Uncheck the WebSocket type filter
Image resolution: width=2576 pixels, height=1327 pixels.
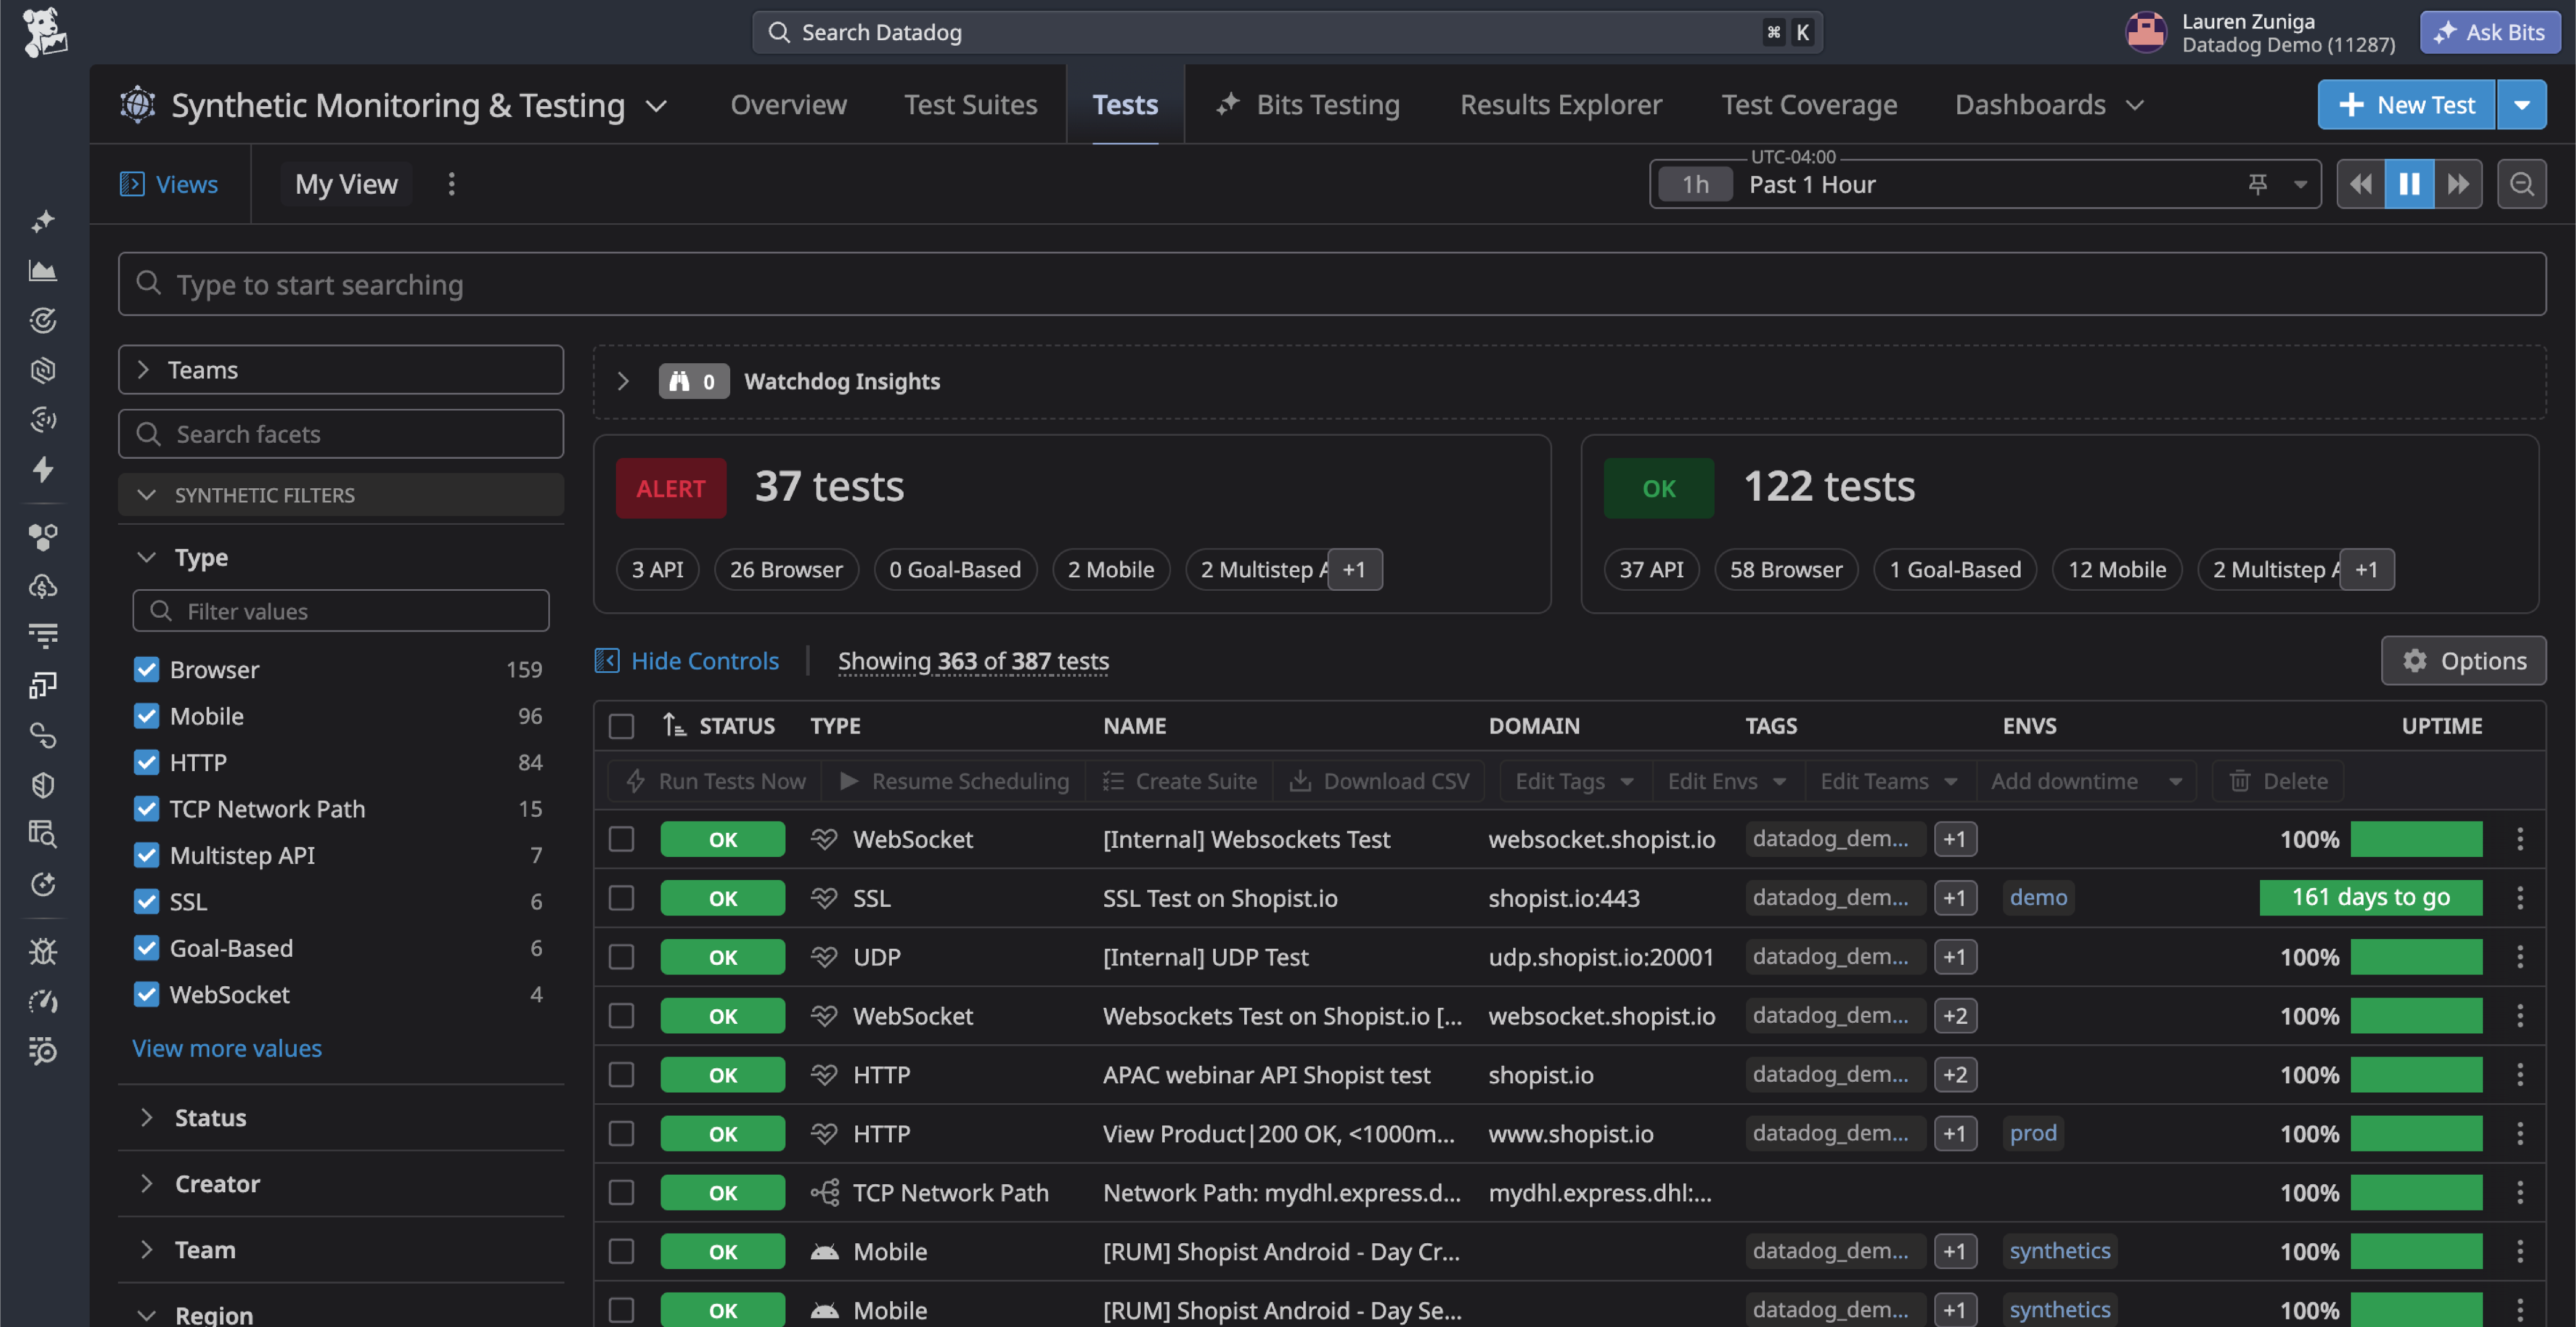(x=146, y=994)
